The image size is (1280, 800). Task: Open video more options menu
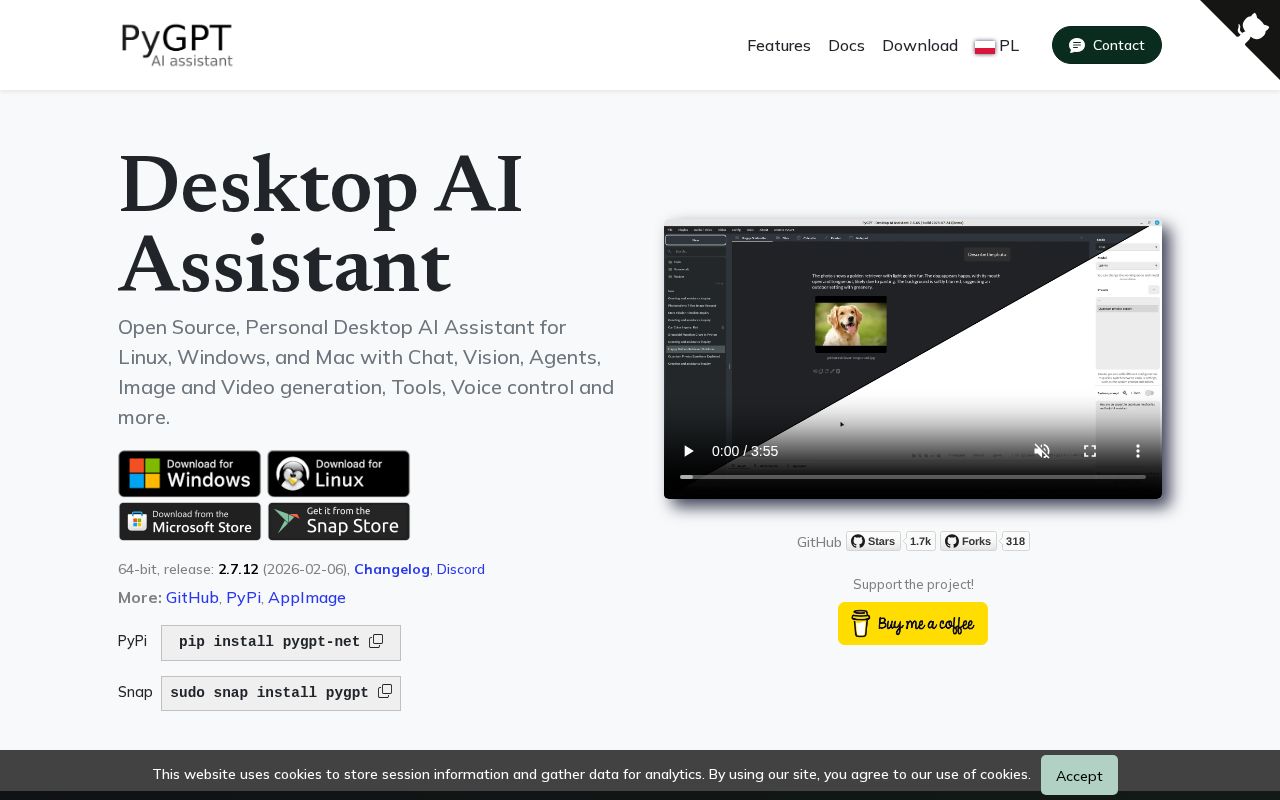tap(1138, 451)
